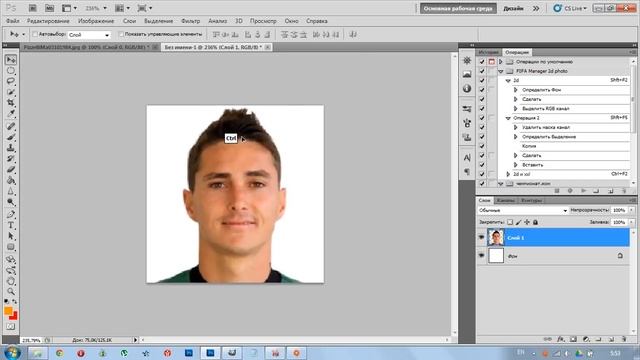The width and height of the screenshot is (640, 360).
Task: Toggle checkmark for Определить Фон step
Action: [482, 90]
